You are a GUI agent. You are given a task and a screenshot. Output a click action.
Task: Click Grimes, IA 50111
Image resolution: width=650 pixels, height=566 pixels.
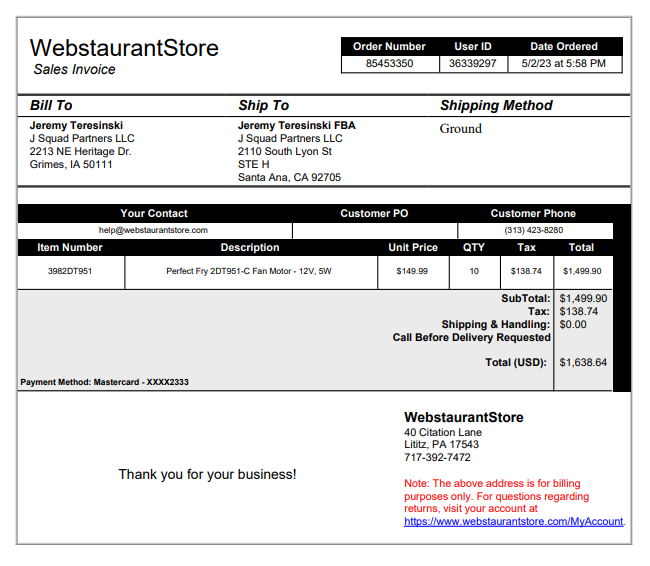[71, 164]
